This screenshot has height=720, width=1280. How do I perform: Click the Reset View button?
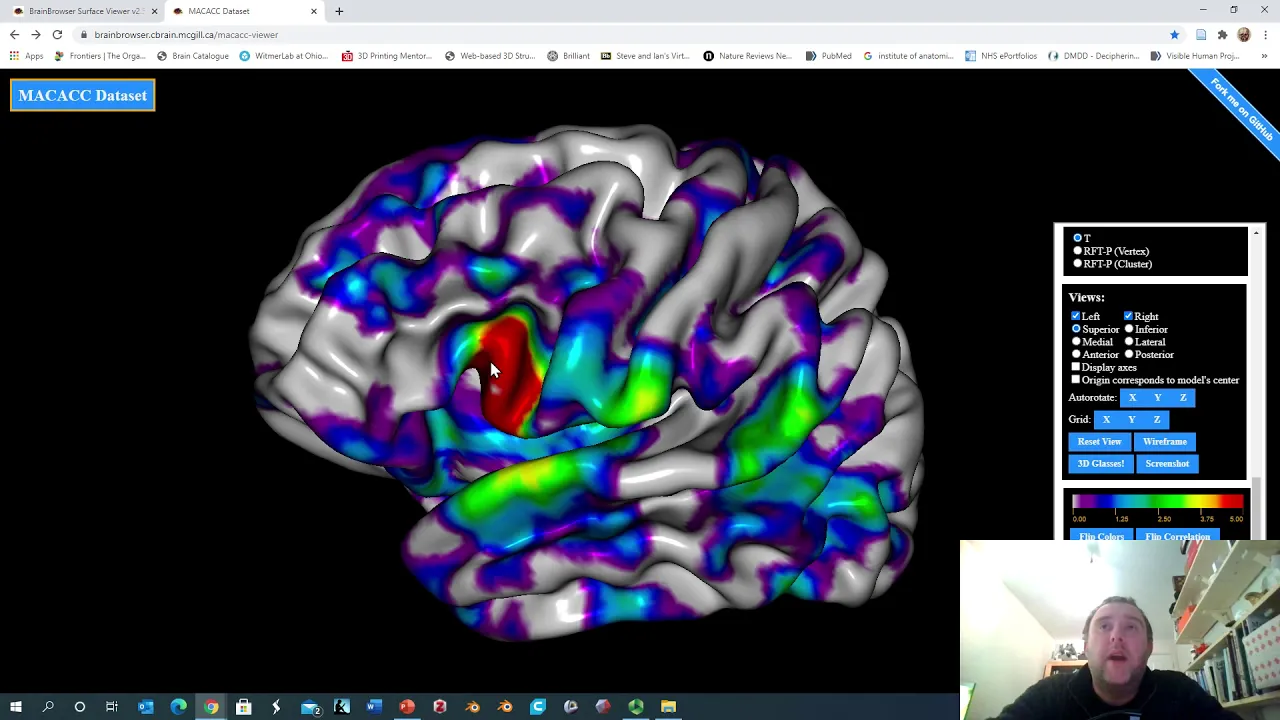1099,442
